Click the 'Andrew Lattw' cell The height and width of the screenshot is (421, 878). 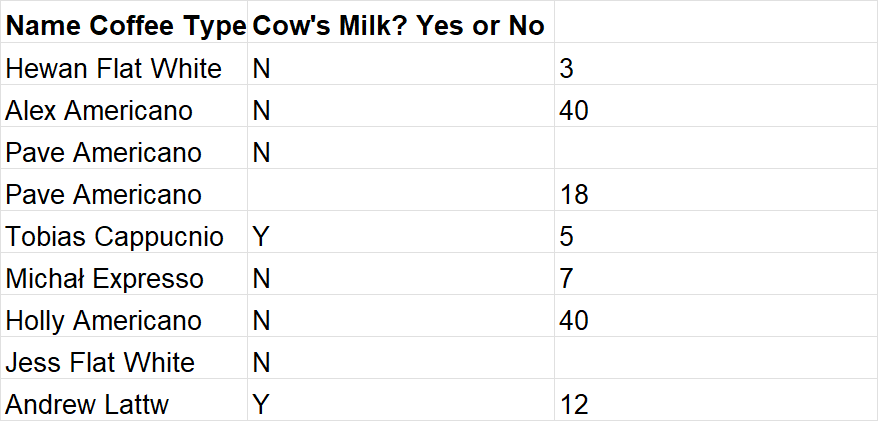(x=86, y=405)
